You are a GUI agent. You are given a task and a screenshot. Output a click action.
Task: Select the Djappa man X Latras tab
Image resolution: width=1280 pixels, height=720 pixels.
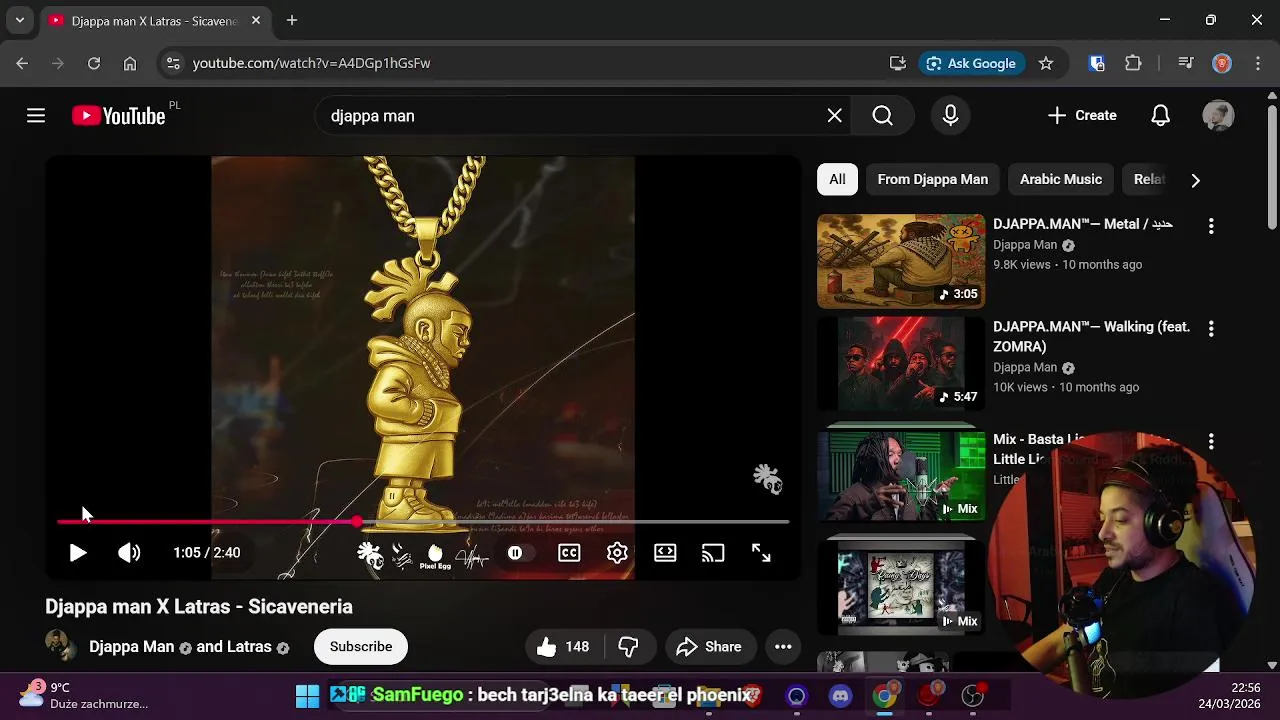pos(154,20)
